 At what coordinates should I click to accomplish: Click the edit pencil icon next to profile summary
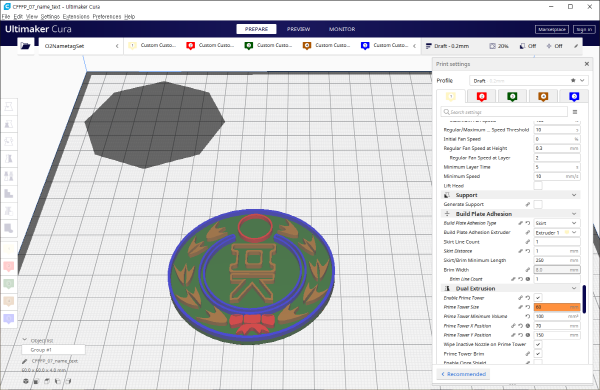(x=576, y=46)
